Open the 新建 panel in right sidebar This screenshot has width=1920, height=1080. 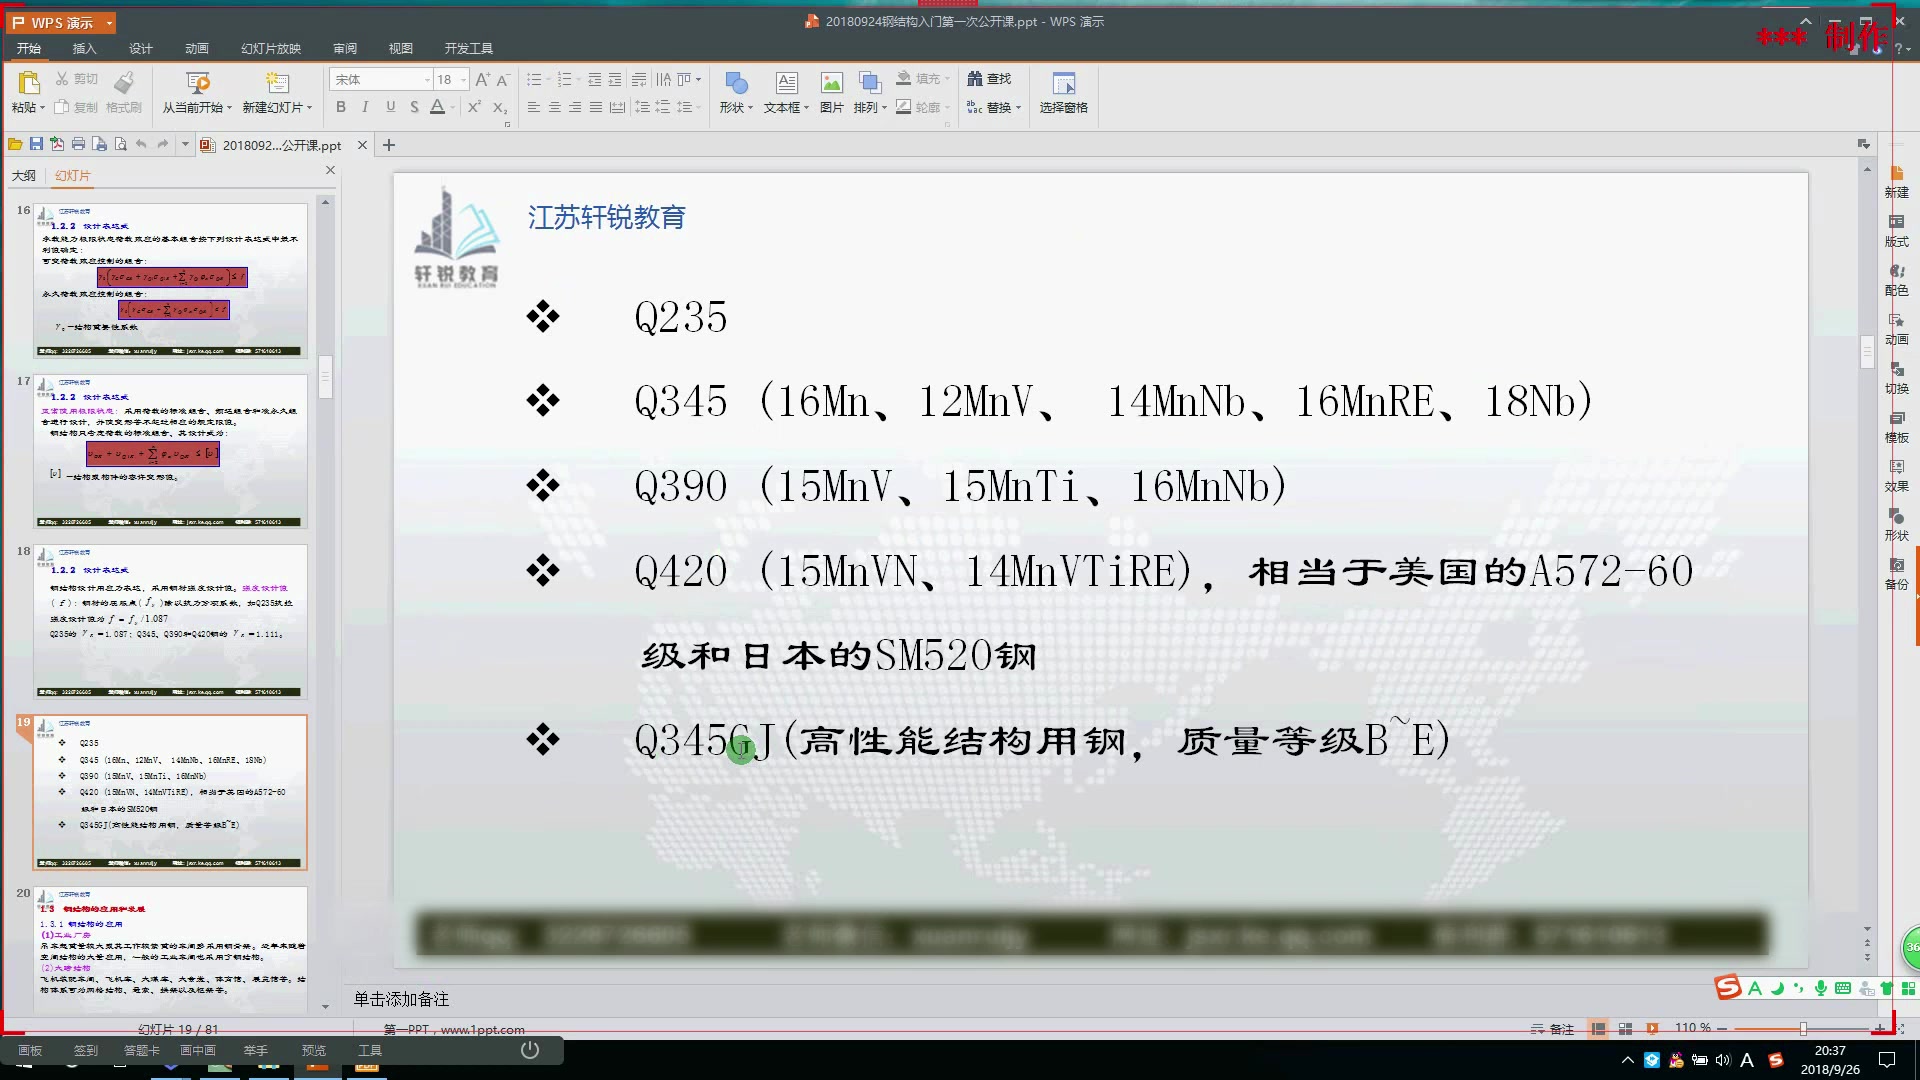pos(1896,182)
